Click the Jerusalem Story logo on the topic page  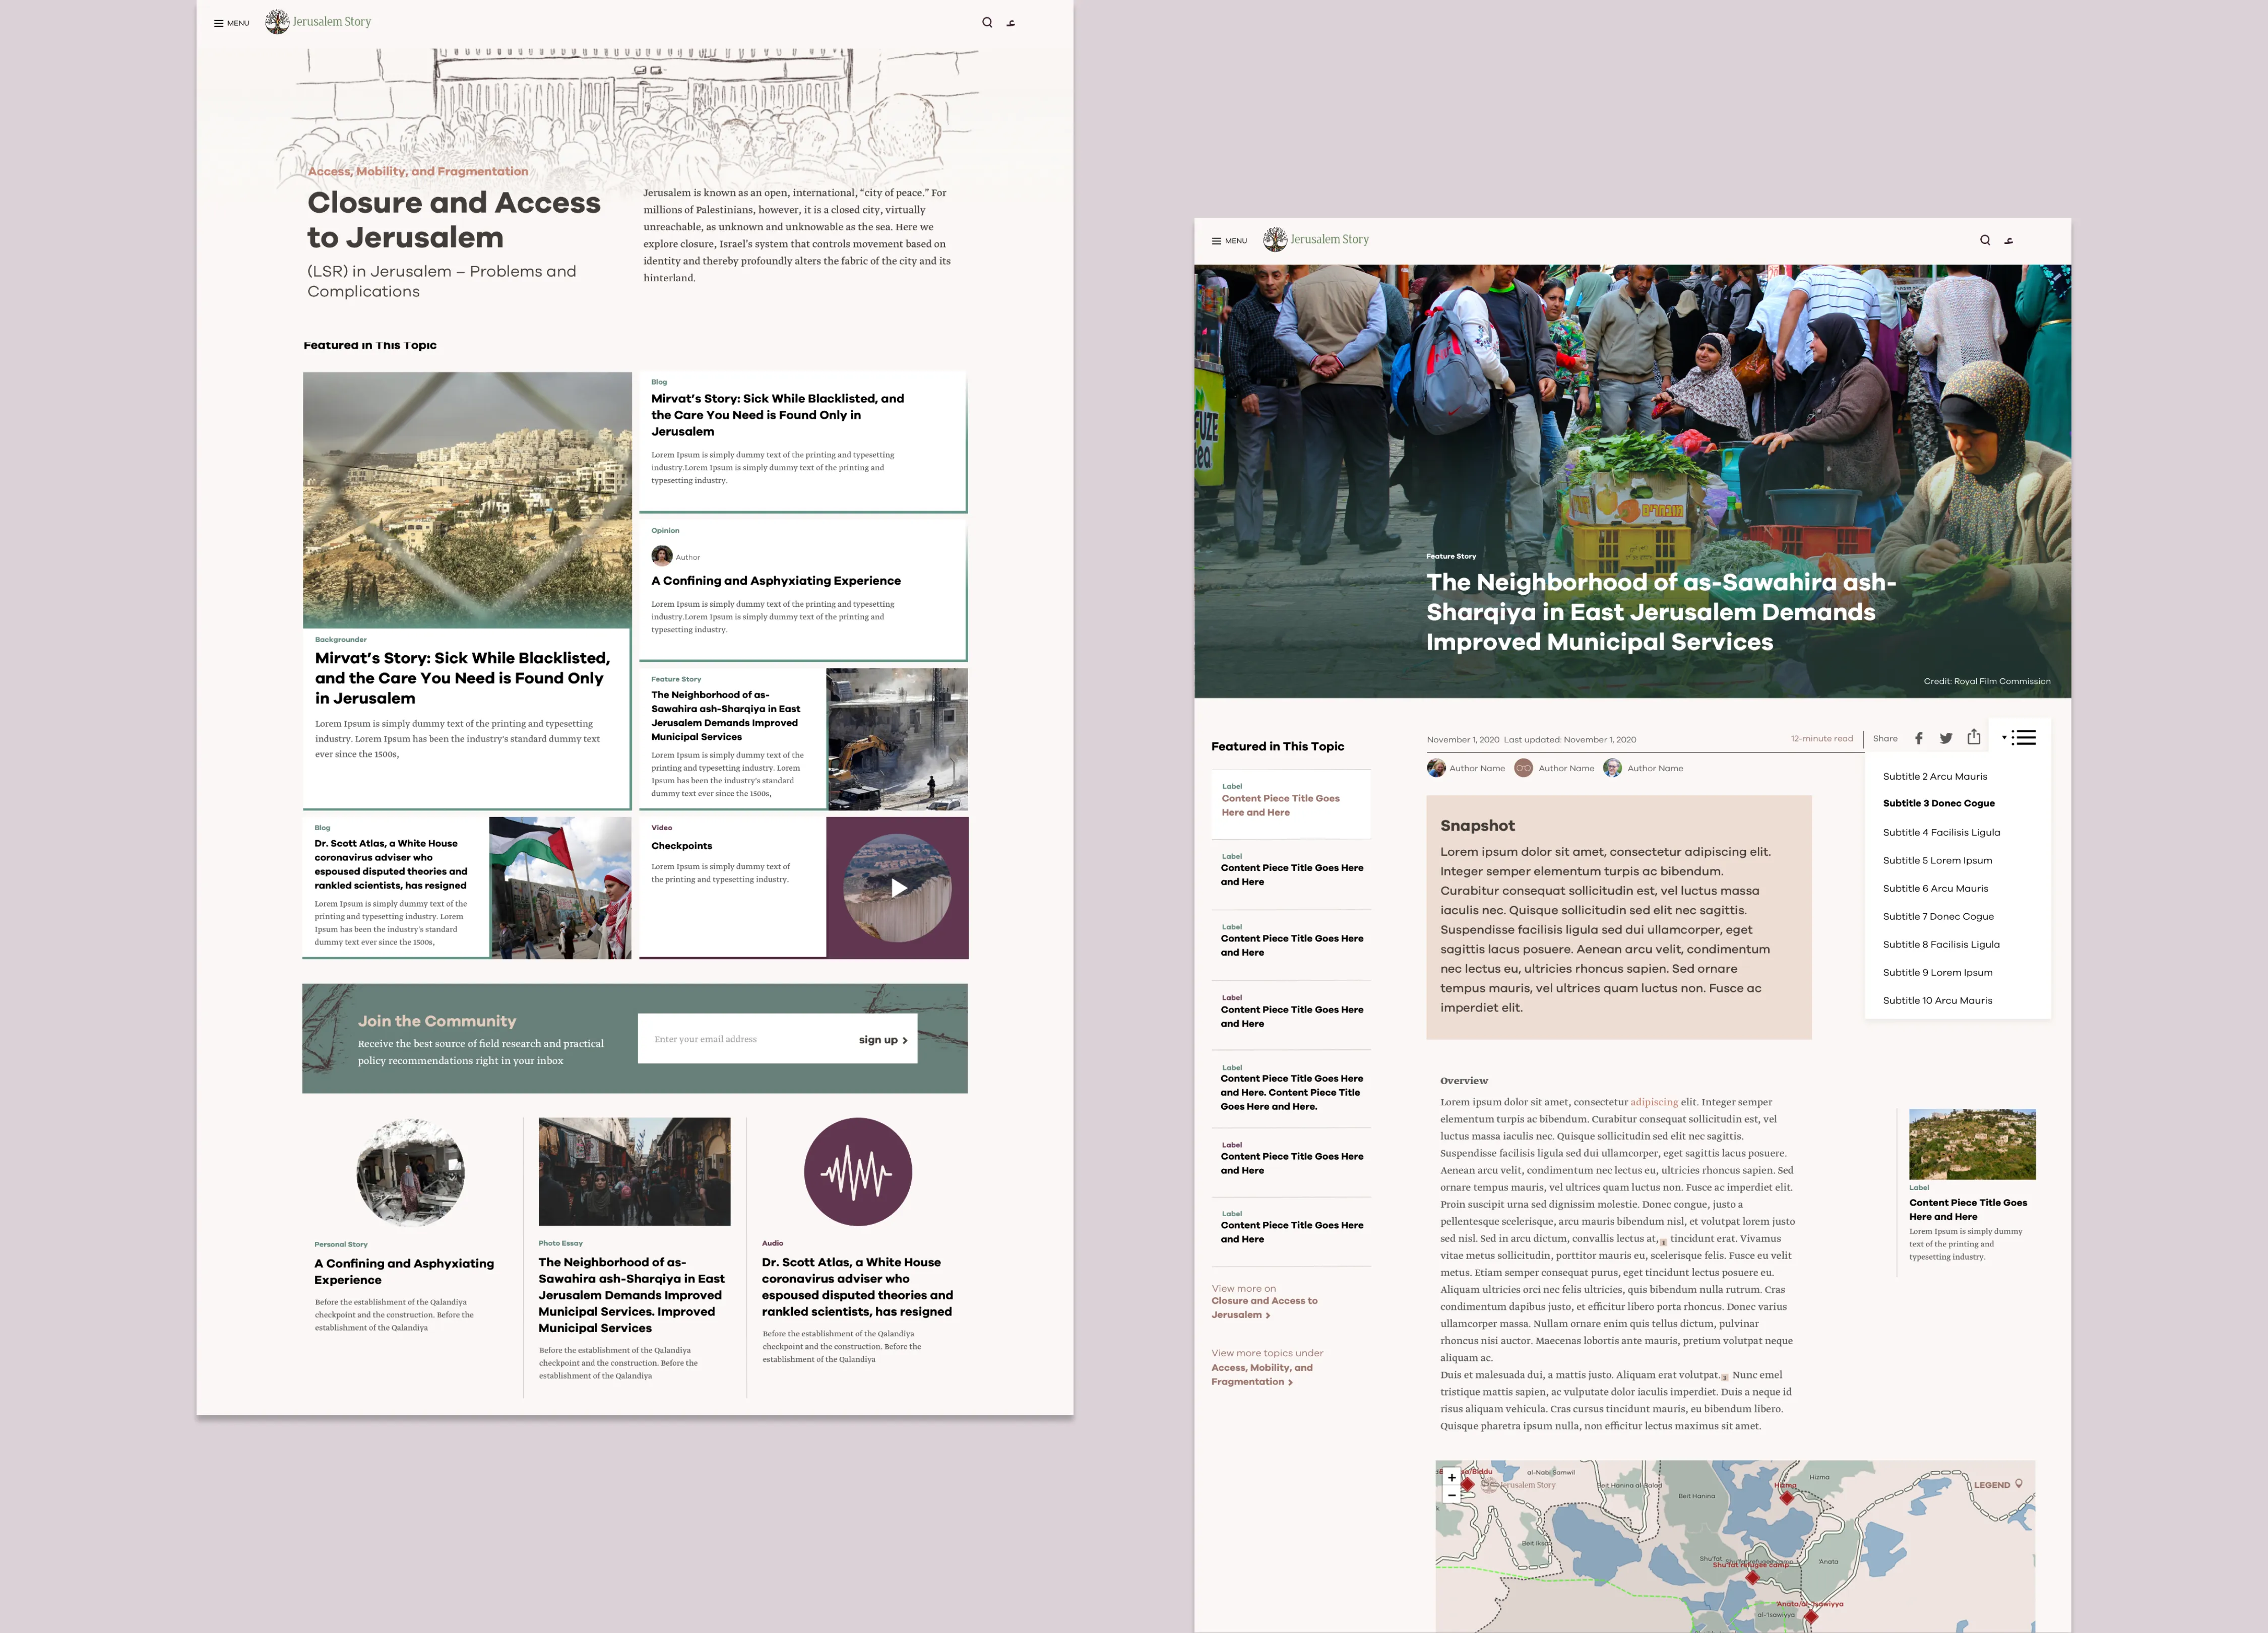point(318,21)
